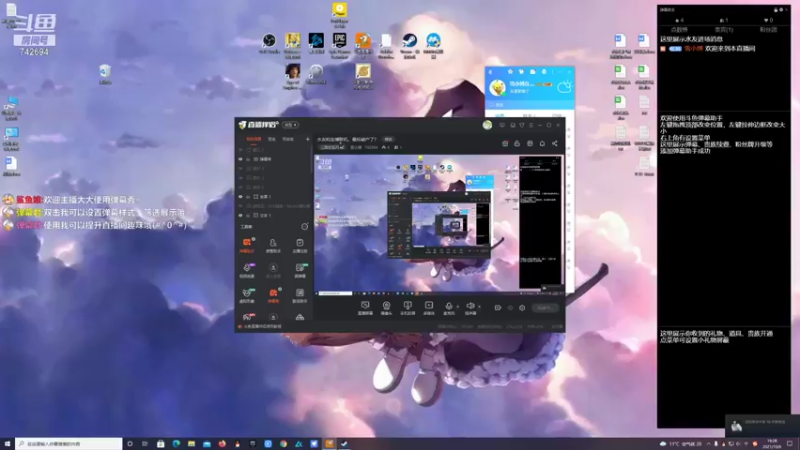Open streaming app settings gear icon
This screenshot has width=800, height=450.
tap(522, 308)
